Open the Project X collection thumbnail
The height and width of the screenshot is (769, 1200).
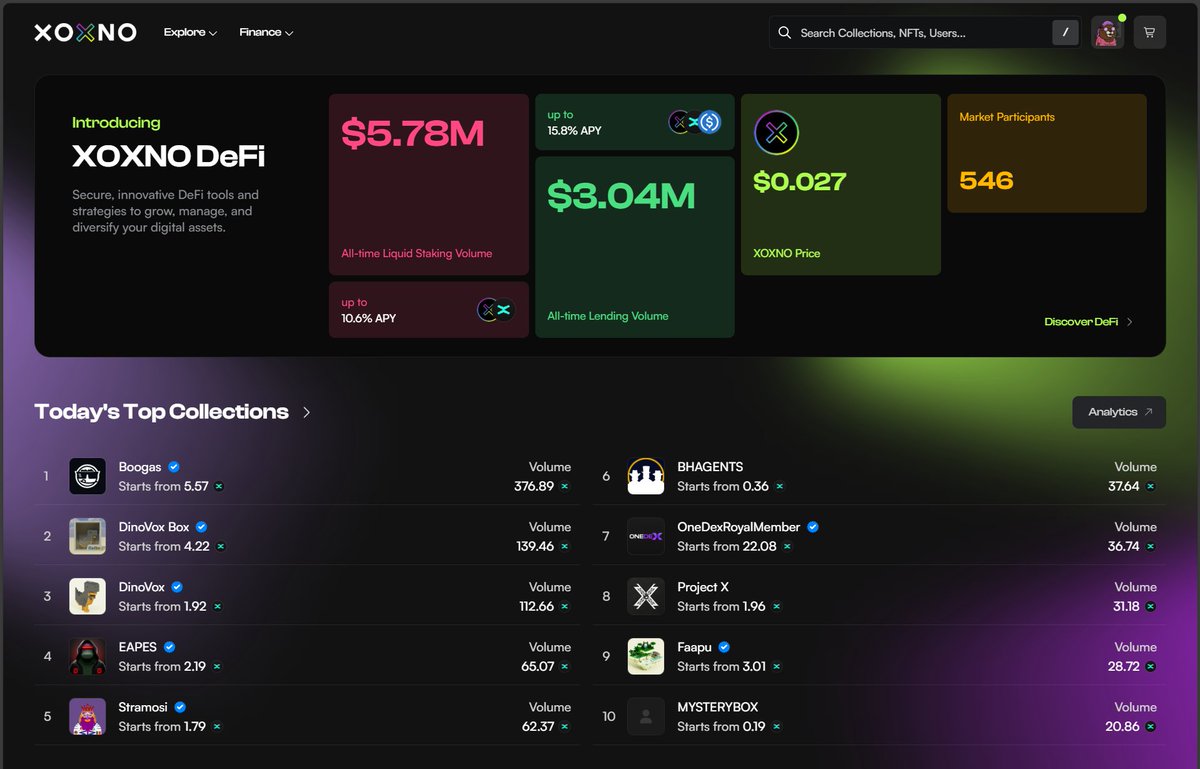coord(646,596)
